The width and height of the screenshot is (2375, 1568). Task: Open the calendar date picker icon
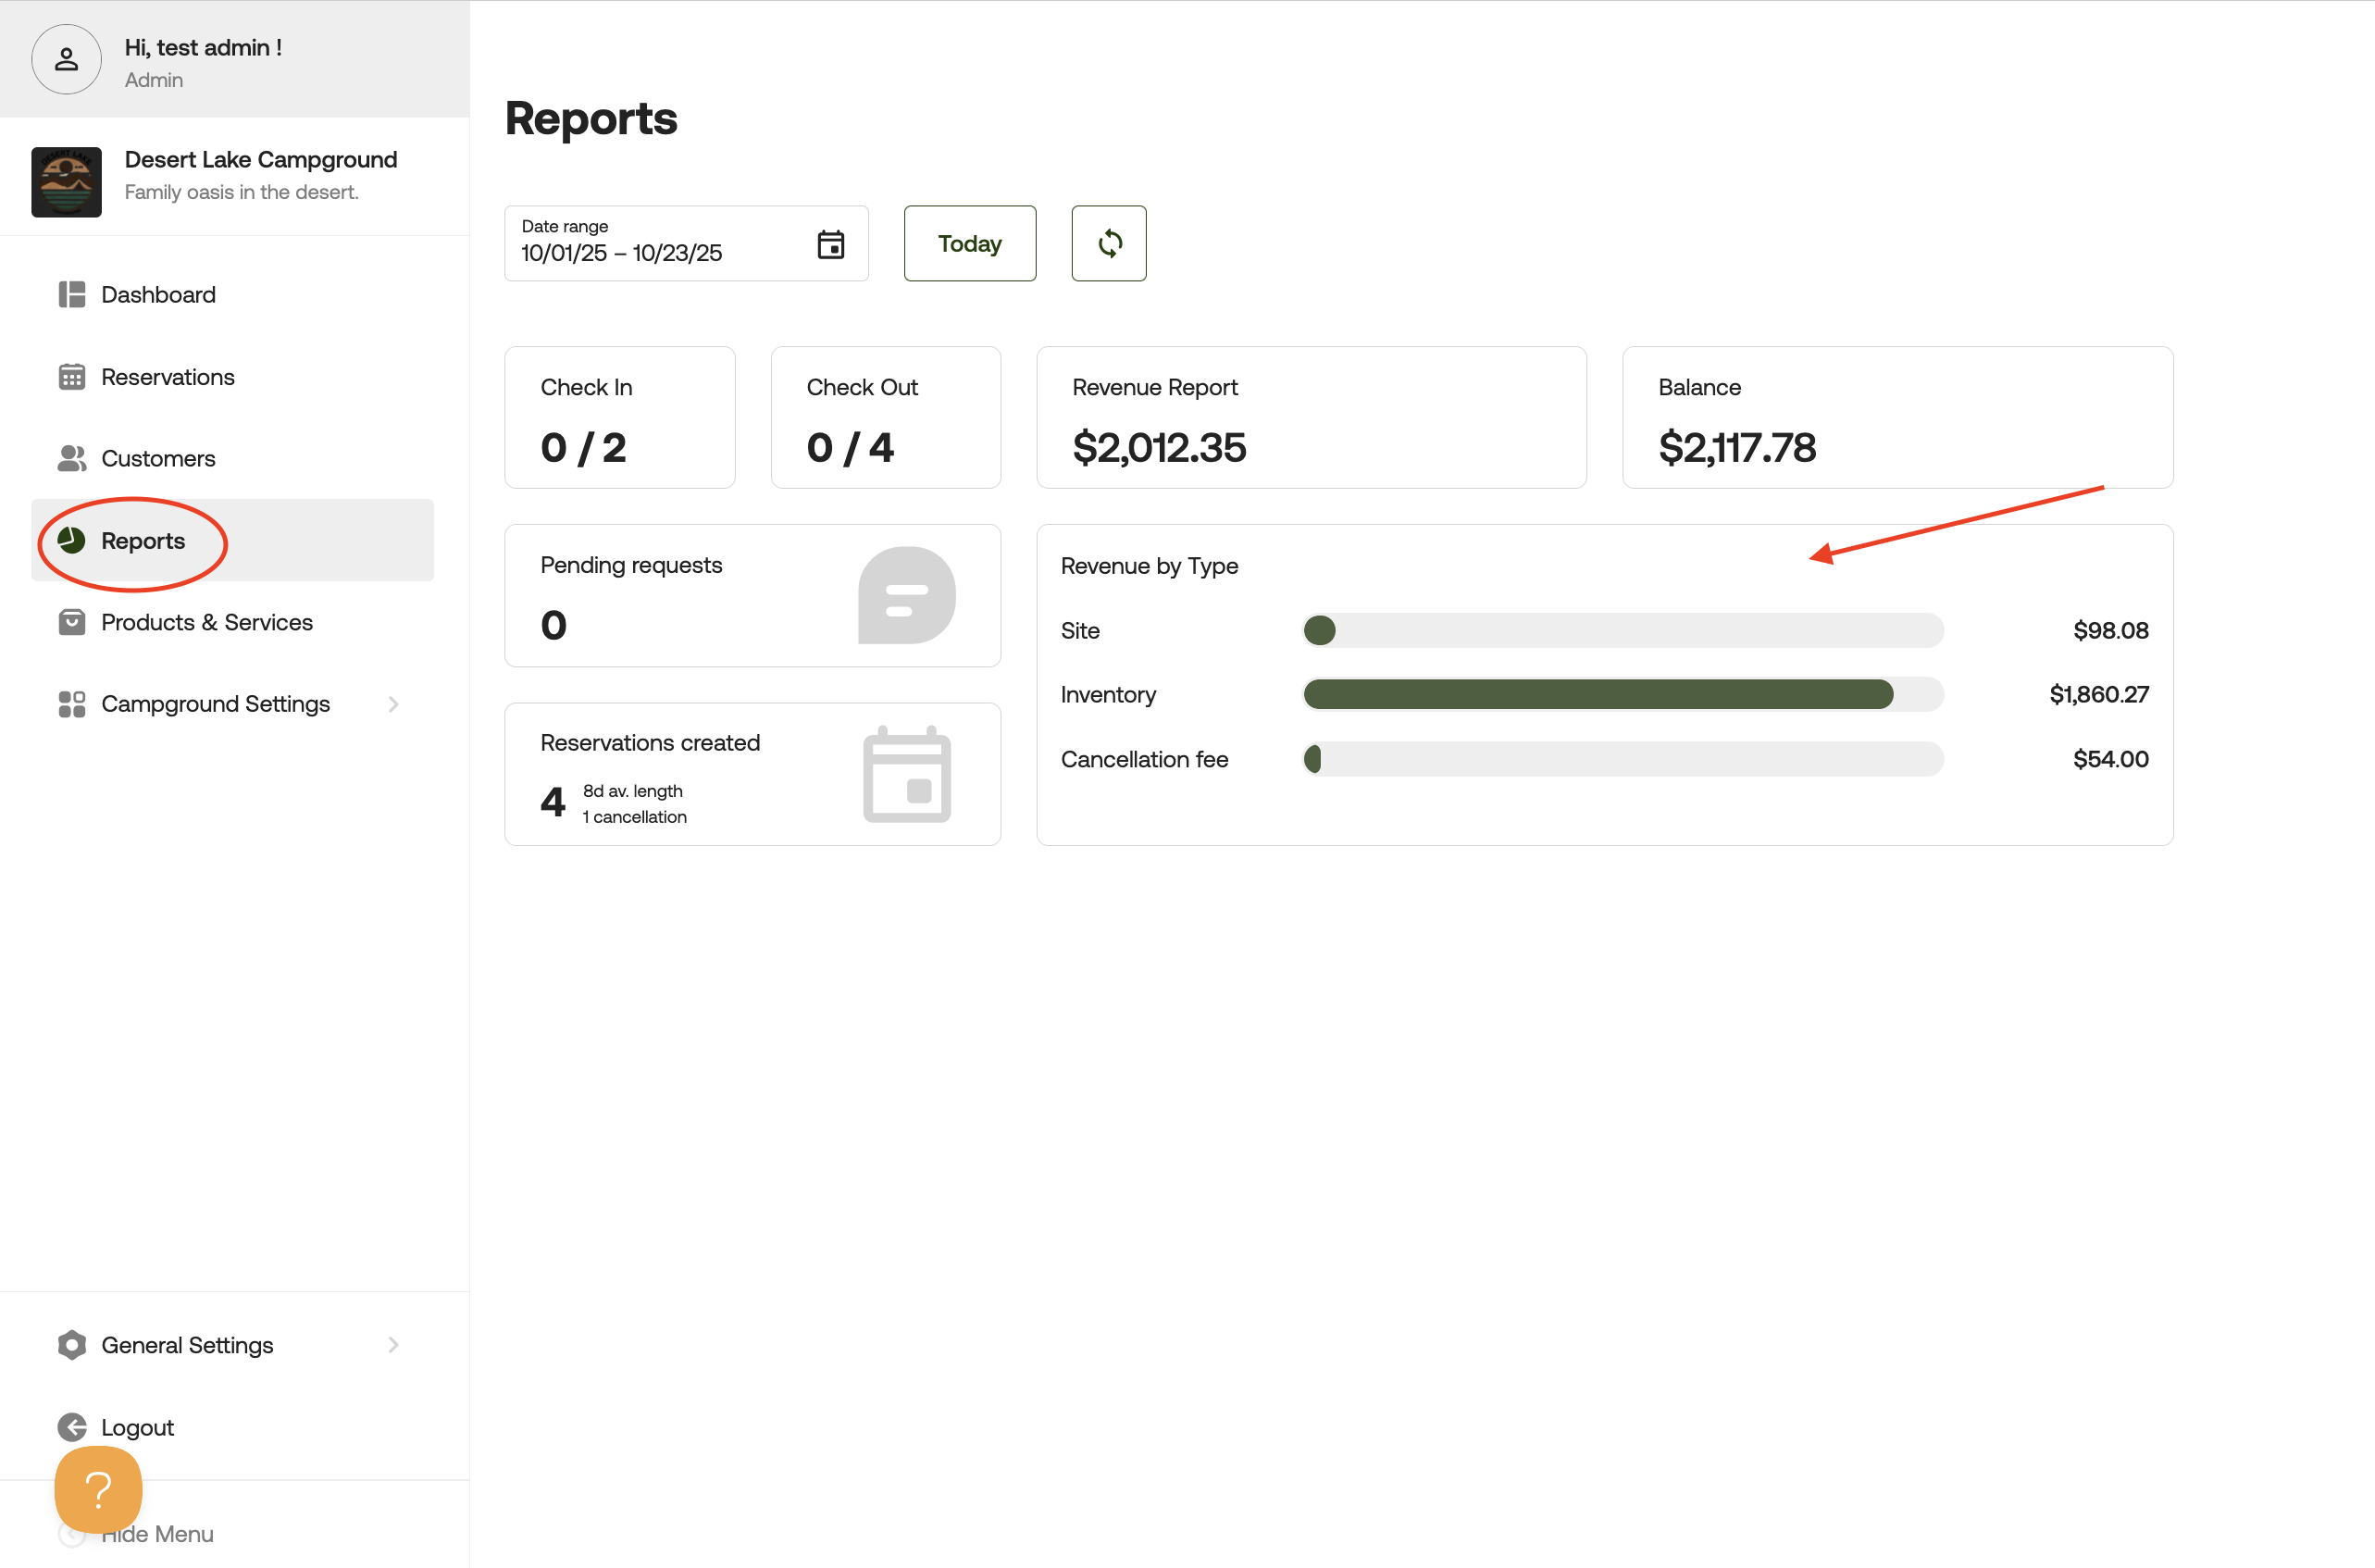pos(830,244)
